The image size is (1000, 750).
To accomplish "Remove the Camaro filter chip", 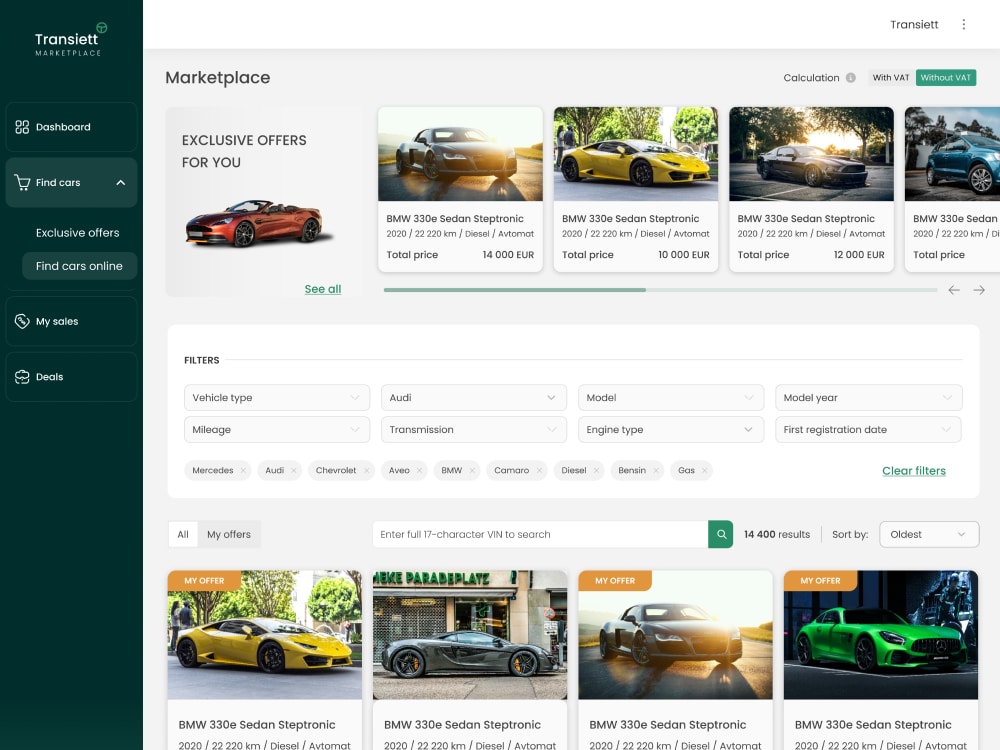I will coord(539,471).
